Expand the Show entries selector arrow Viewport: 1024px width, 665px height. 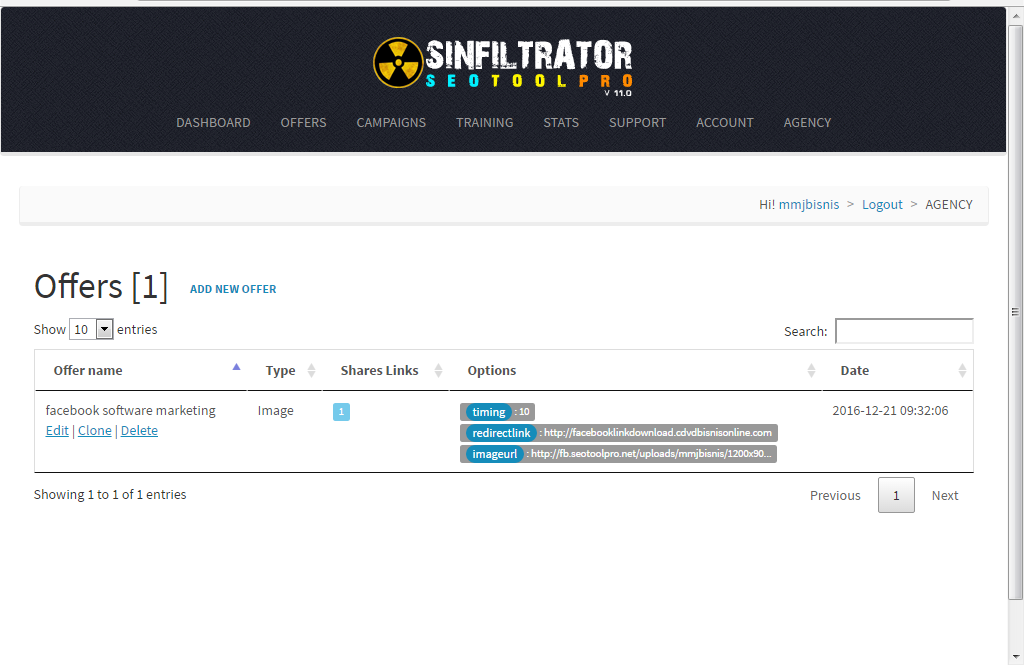(x=104, y=328)
